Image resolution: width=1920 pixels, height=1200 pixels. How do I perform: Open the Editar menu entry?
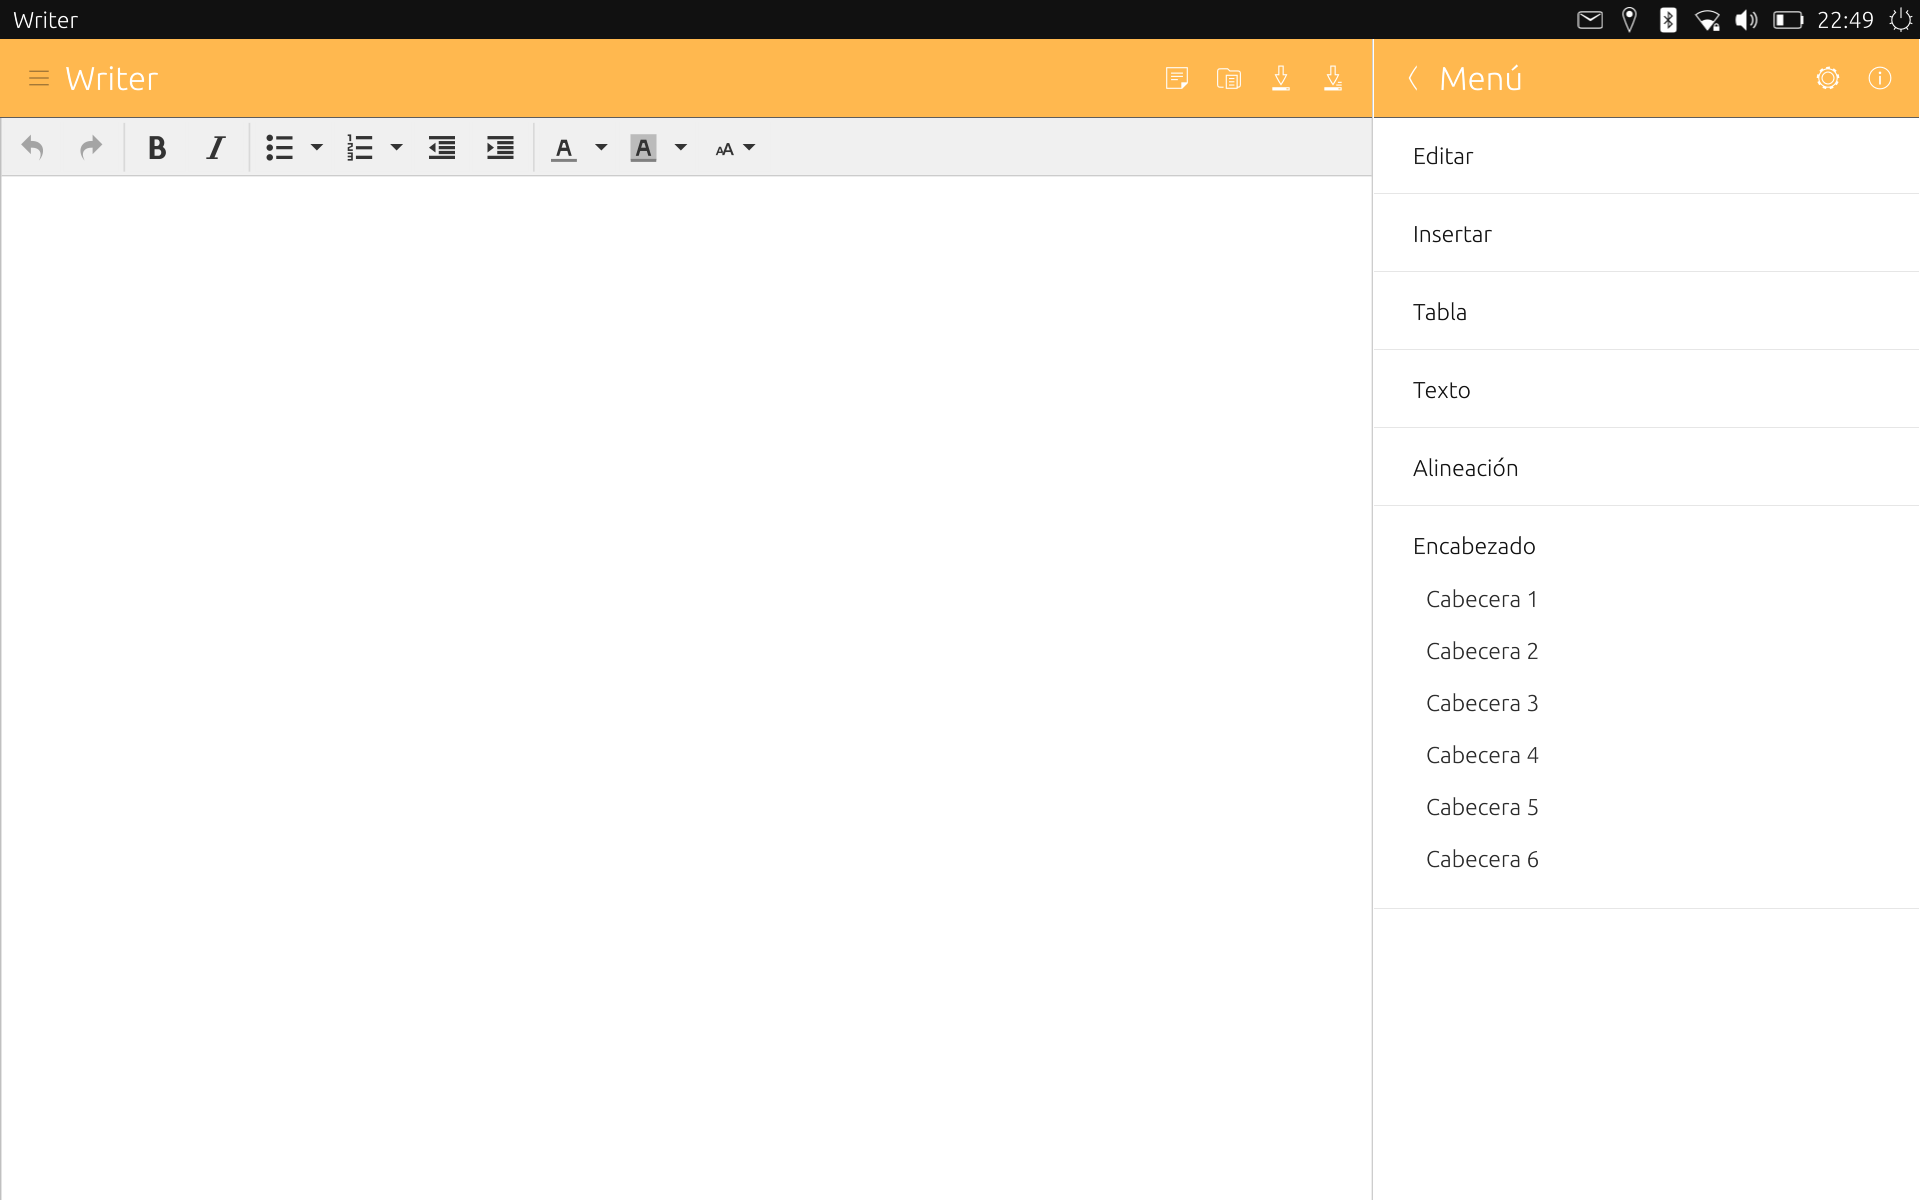[x=1646, y=156]
